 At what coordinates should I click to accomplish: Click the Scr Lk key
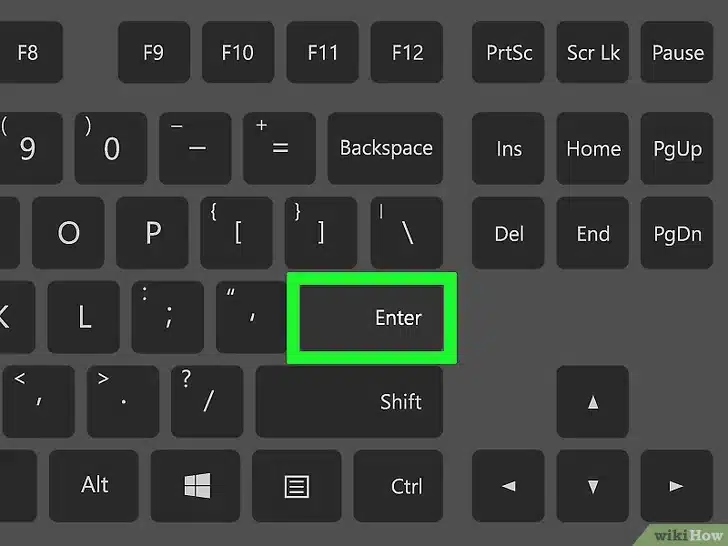592,52
